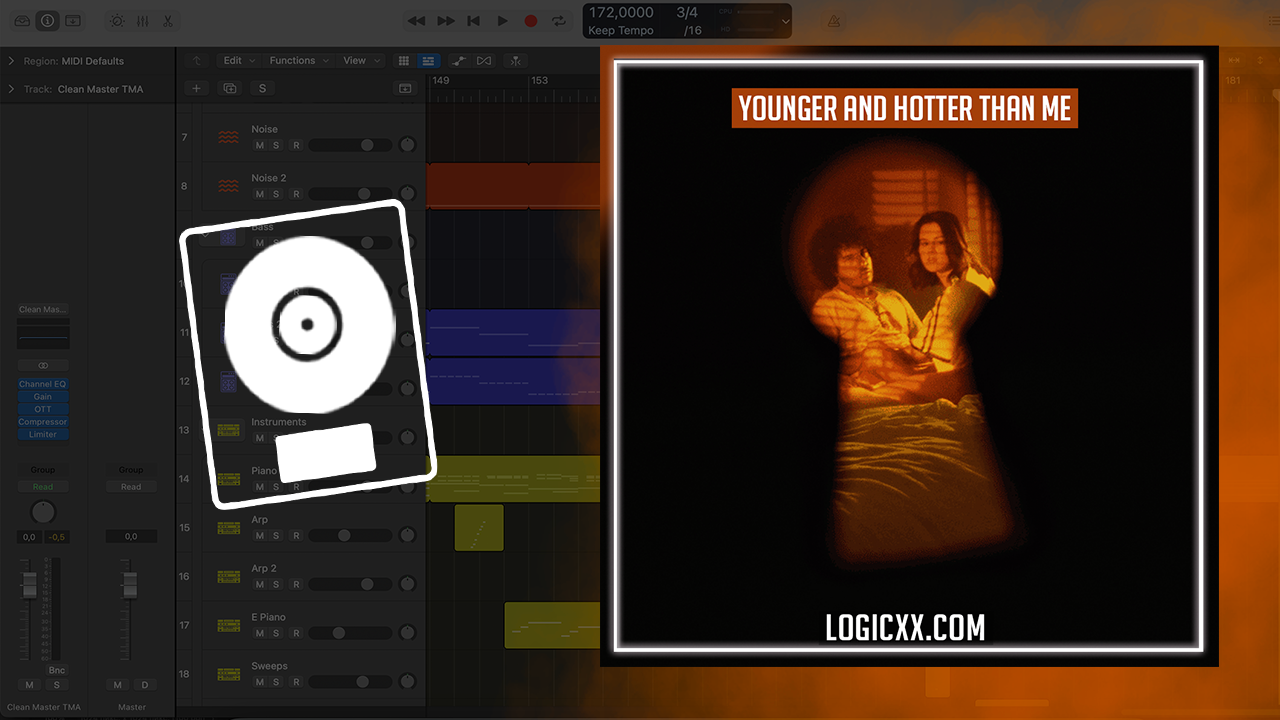Click the Metronome icon

(x=834, y=21)
